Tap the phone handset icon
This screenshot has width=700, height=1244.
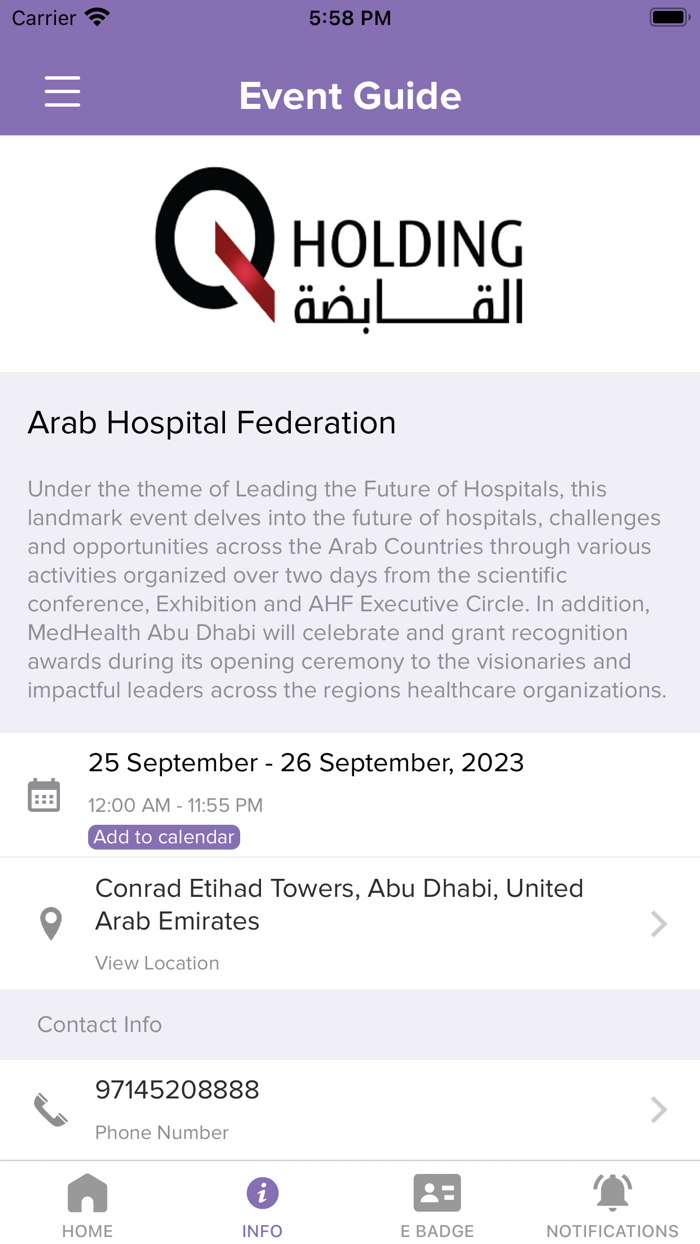(51, 1109)
